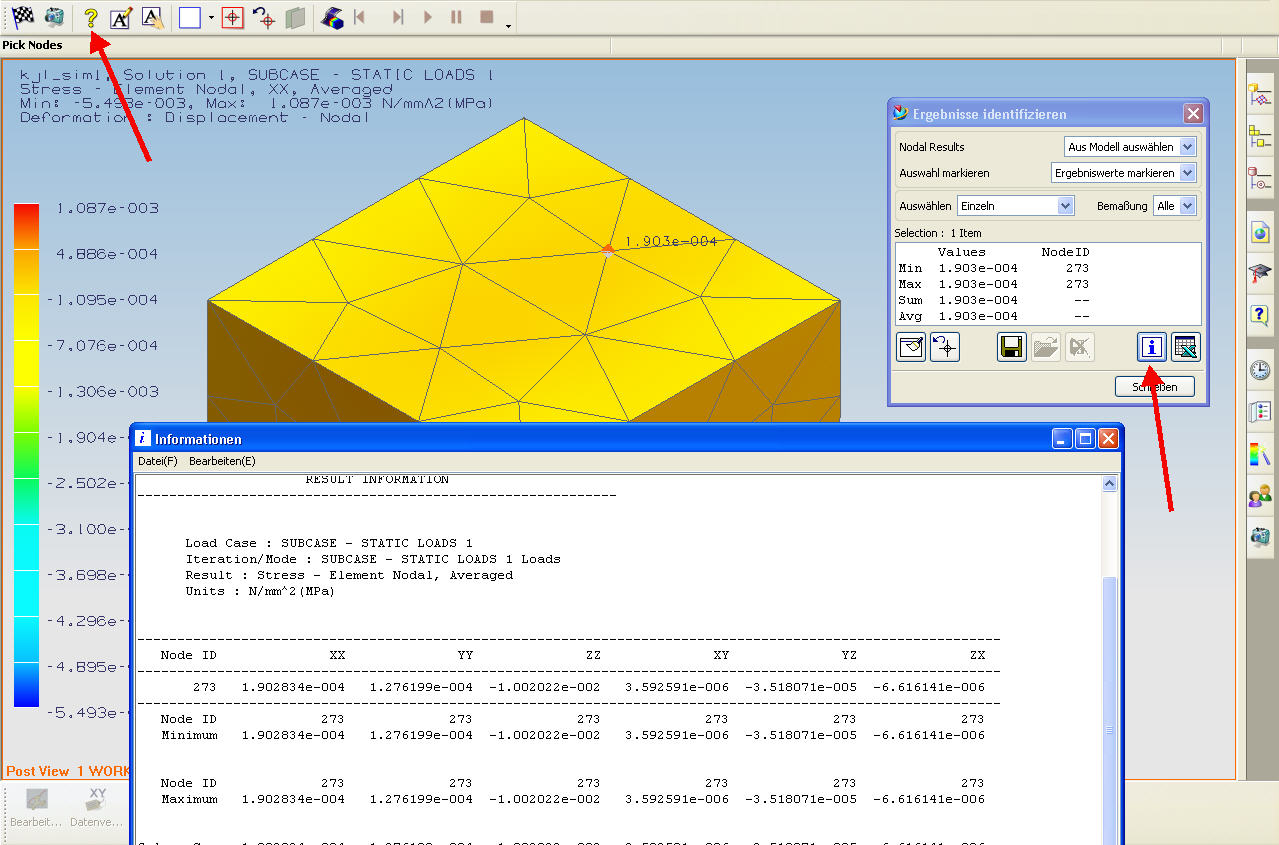Click the clear selection brush icon in dialog
The height and width of the screenshot is (845, 1279).
911,347
